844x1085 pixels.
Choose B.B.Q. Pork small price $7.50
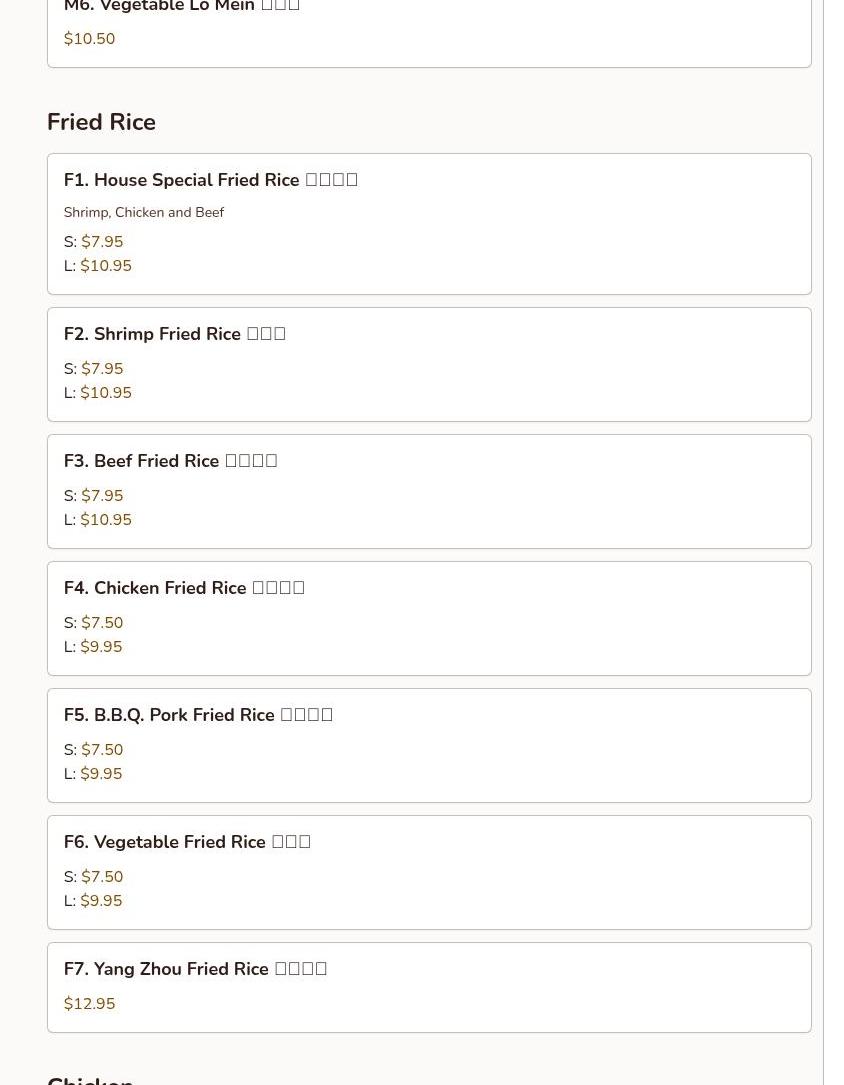pyautogui.click(x=102, y=750)
